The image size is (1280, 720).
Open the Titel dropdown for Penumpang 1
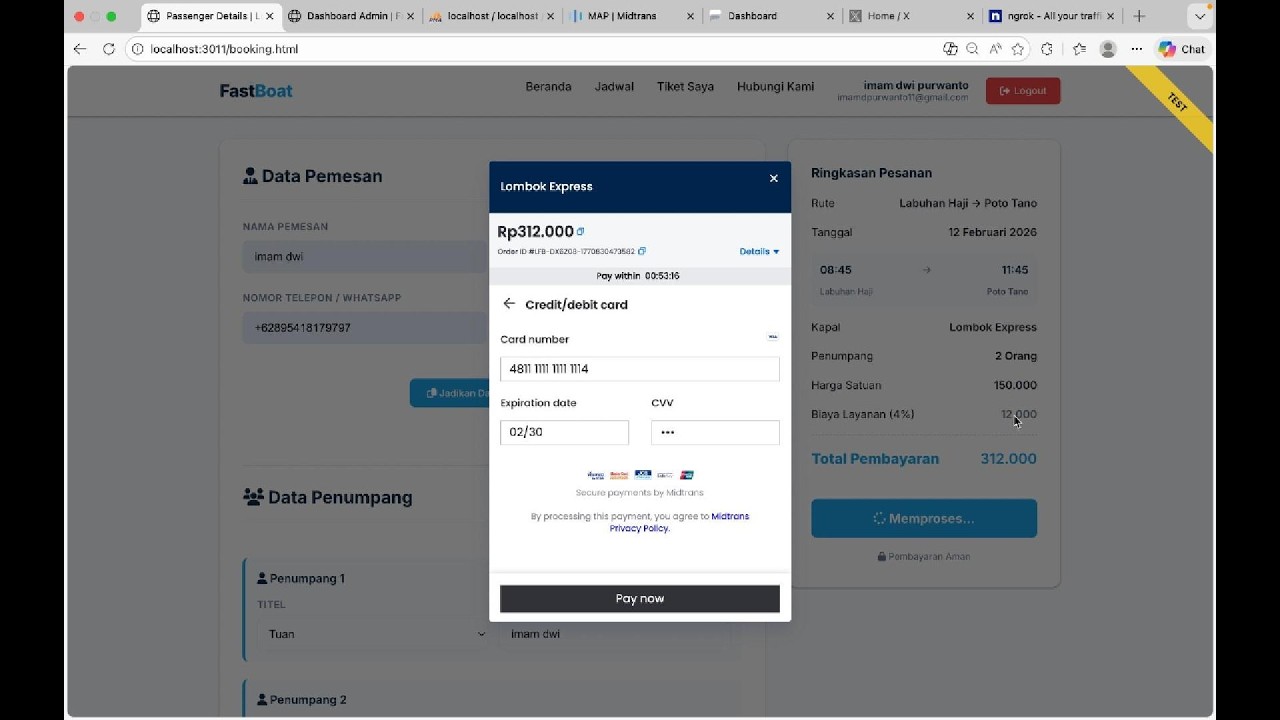tap(375, 634)
